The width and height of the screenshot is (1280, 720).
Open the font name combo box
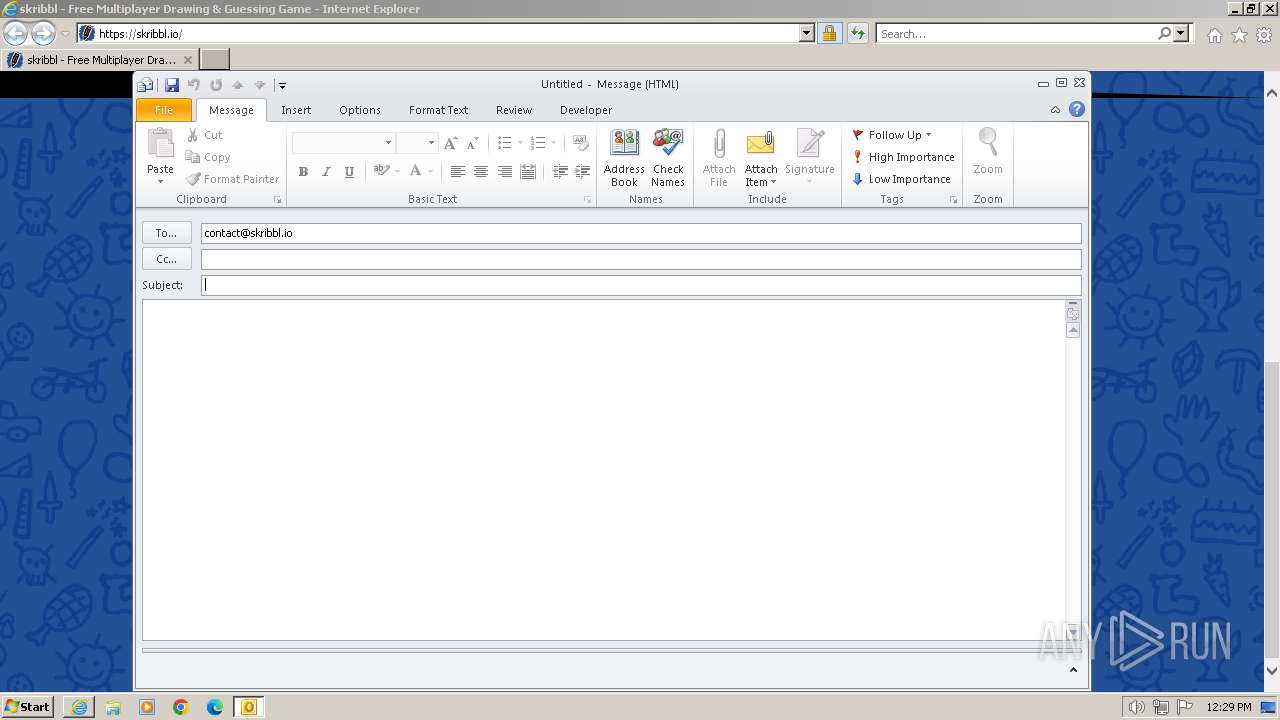343,143
